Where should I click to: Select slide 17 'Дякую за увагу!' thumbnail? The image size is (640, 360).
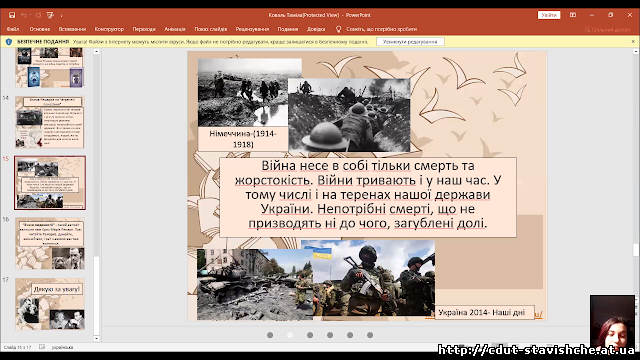tap(50, 304)
